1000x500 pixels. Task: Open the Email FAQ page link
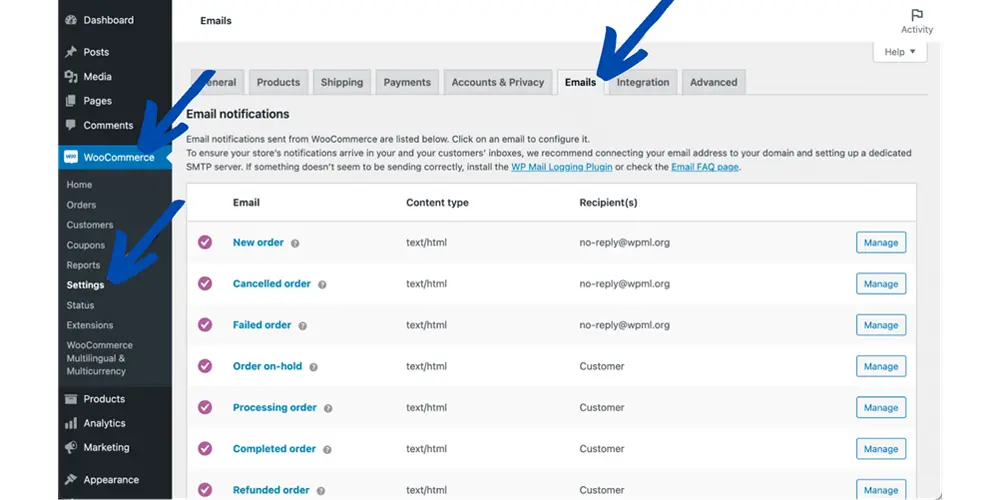coord(705,167)
